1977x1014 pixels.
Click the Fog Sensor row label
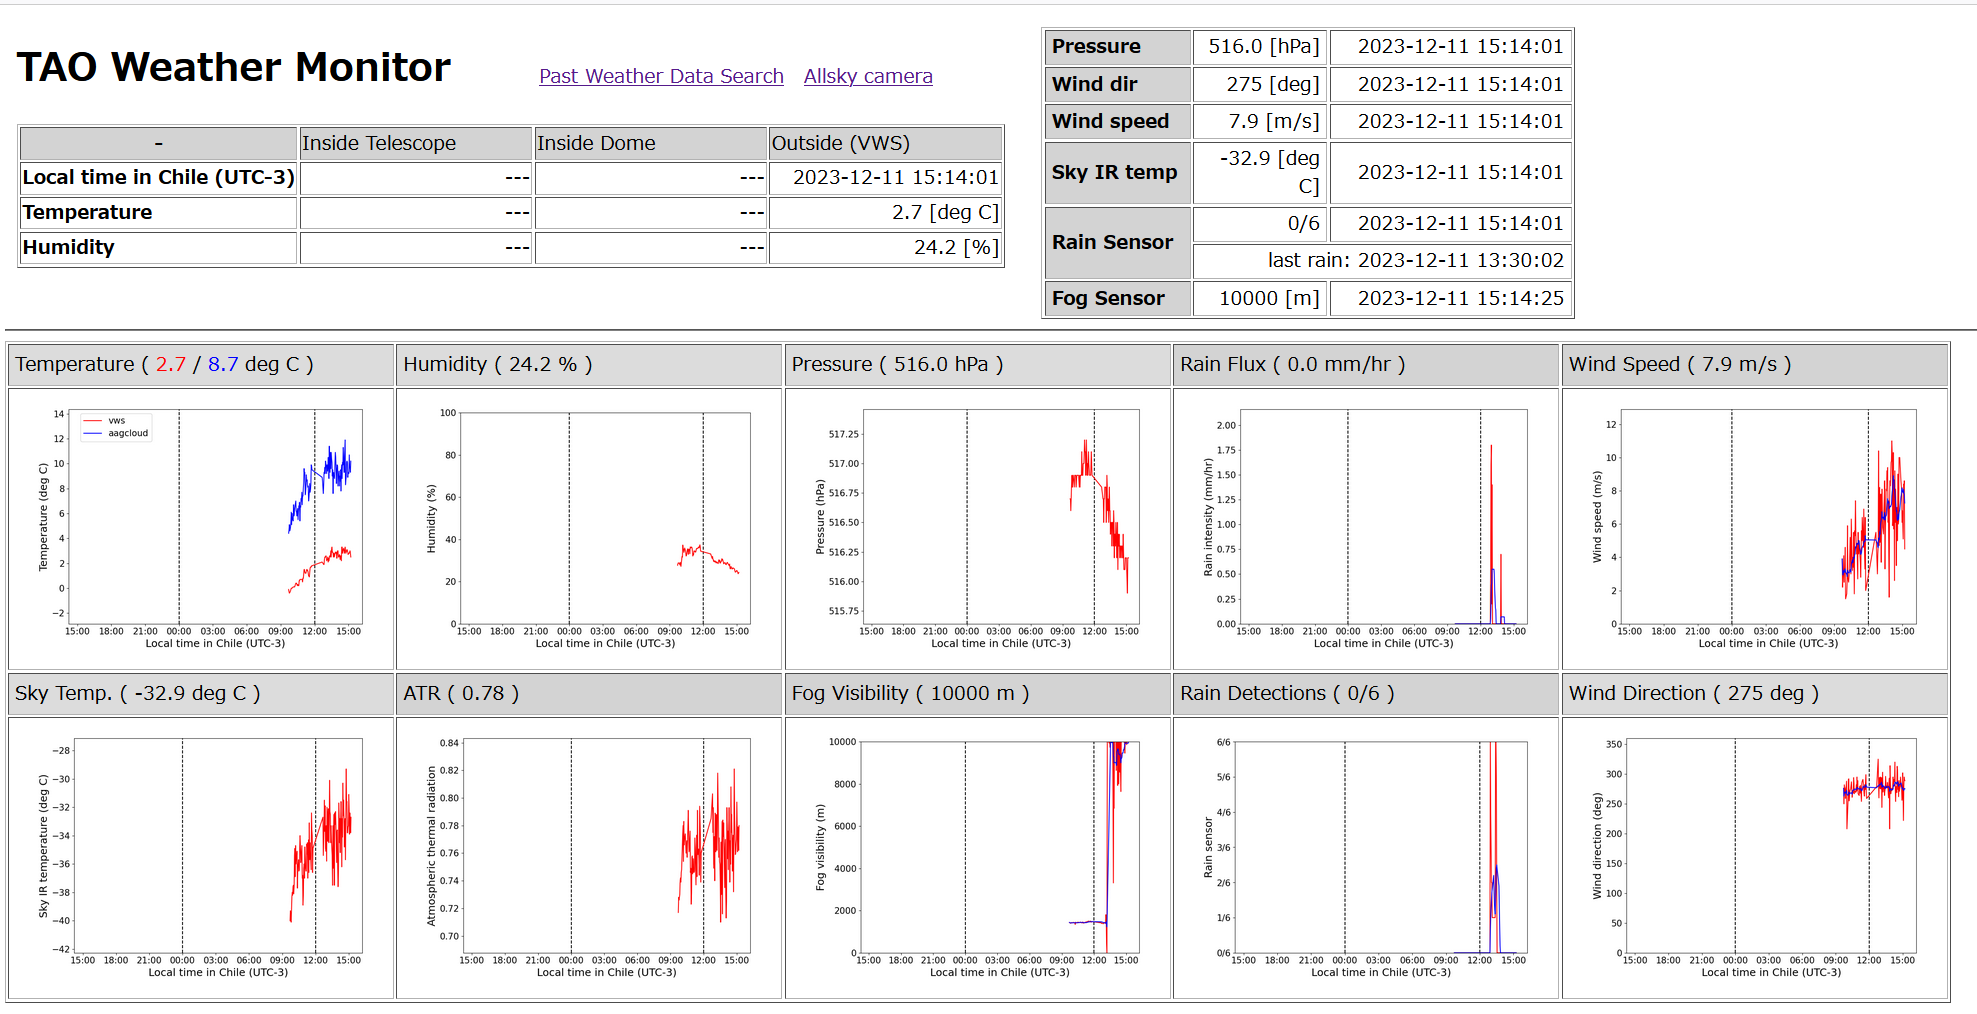pyautogui.click(x=1108, y=298)
